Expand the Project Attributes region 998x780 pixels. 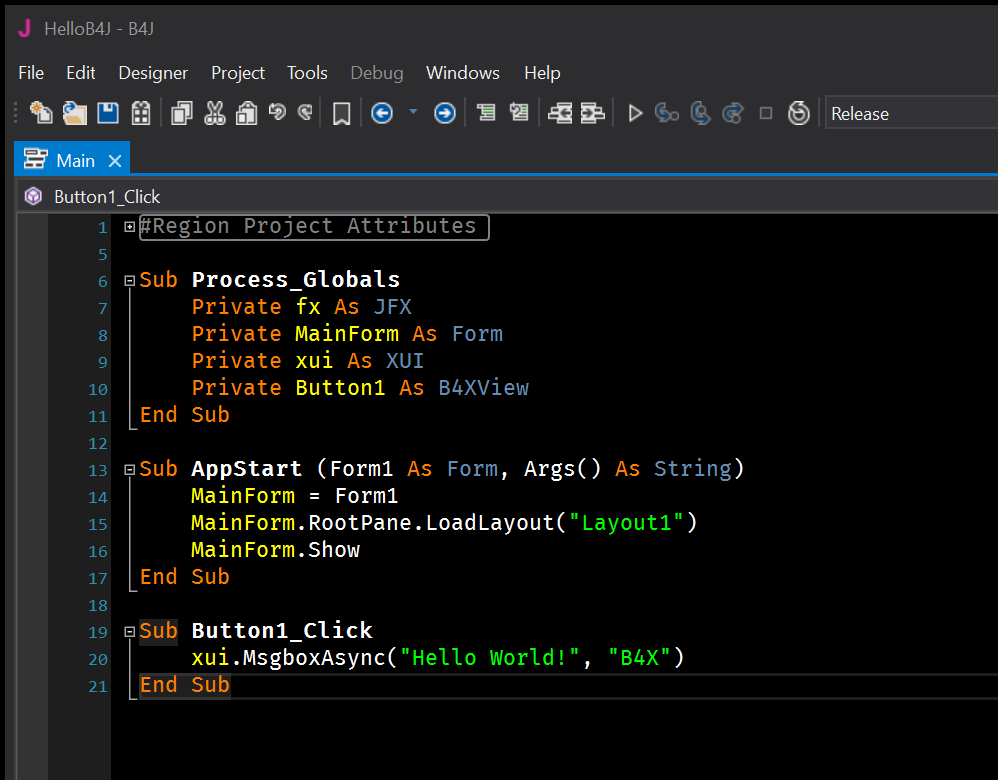pyautogui.click(x=130, y=227)
